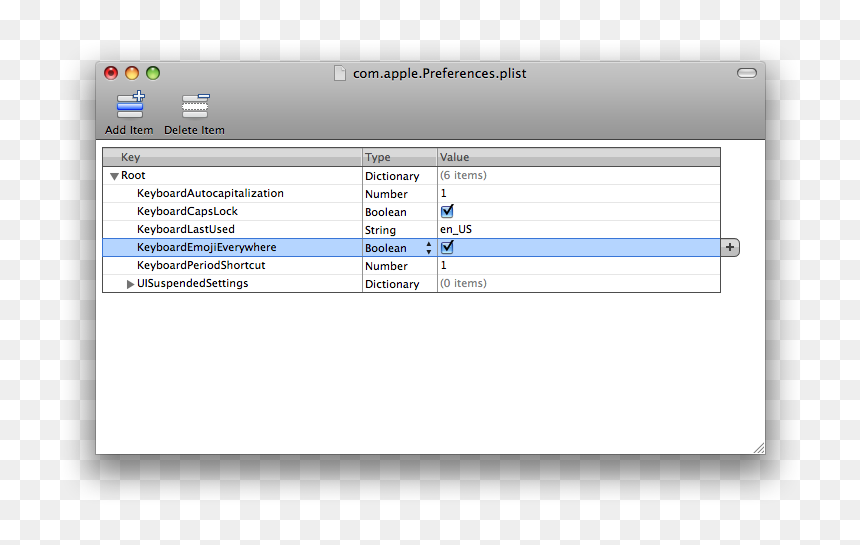Click the toolbar toggle pill button
The width and height of the screenshot is (860, 545).
[x=746, y=73]
